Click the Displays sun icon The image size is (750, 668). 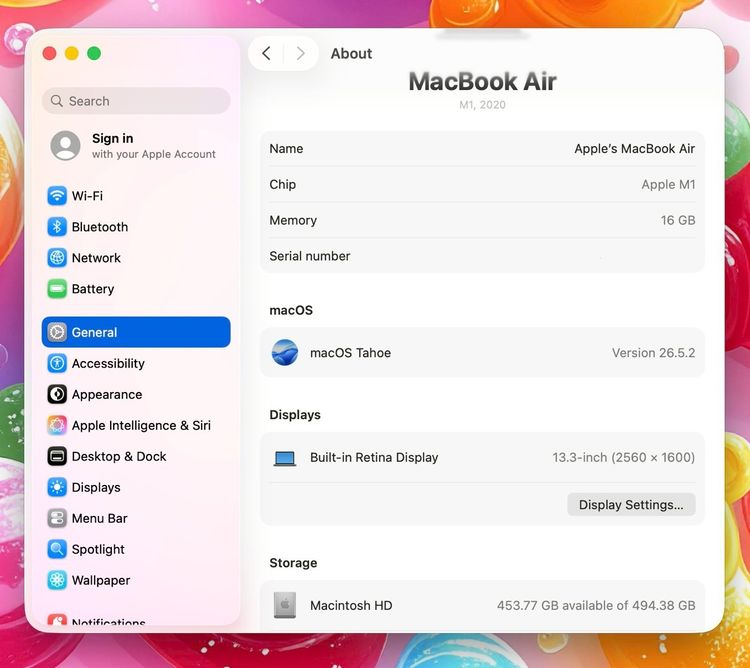[57, 487]
